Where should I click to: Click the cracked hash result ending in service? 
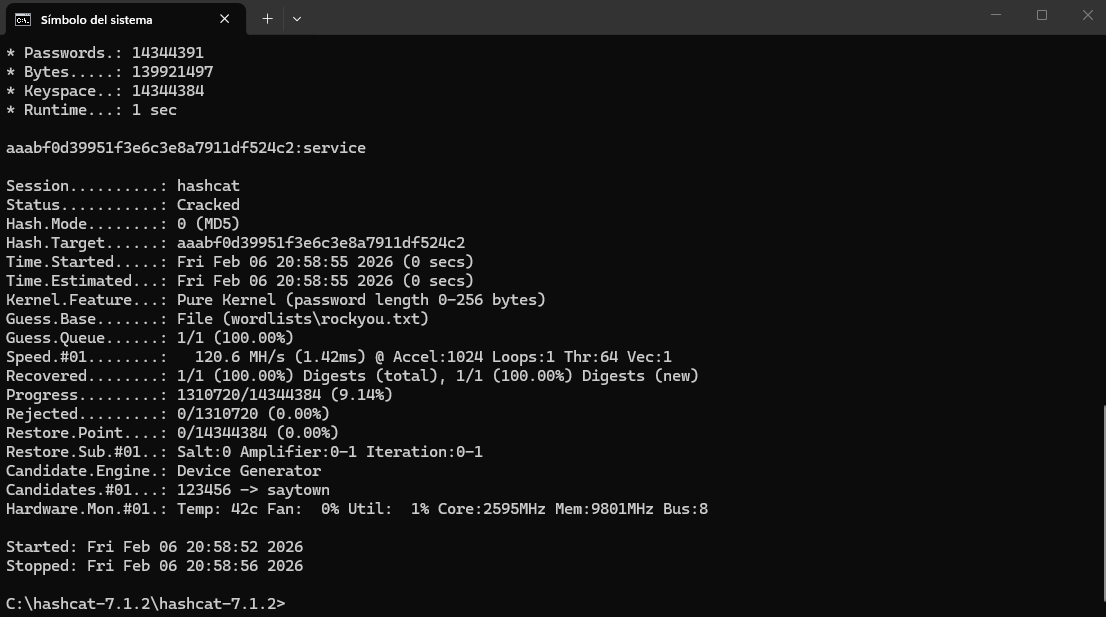tap(186, 148)
